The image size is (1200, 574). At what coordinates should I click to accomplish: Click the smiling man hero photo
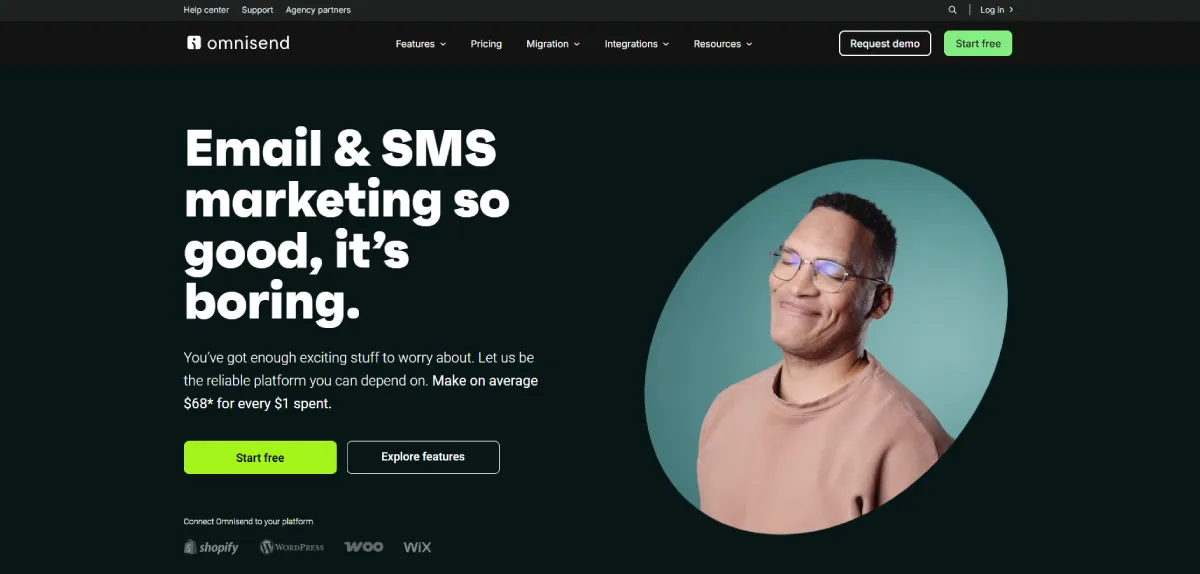[826, 345]
